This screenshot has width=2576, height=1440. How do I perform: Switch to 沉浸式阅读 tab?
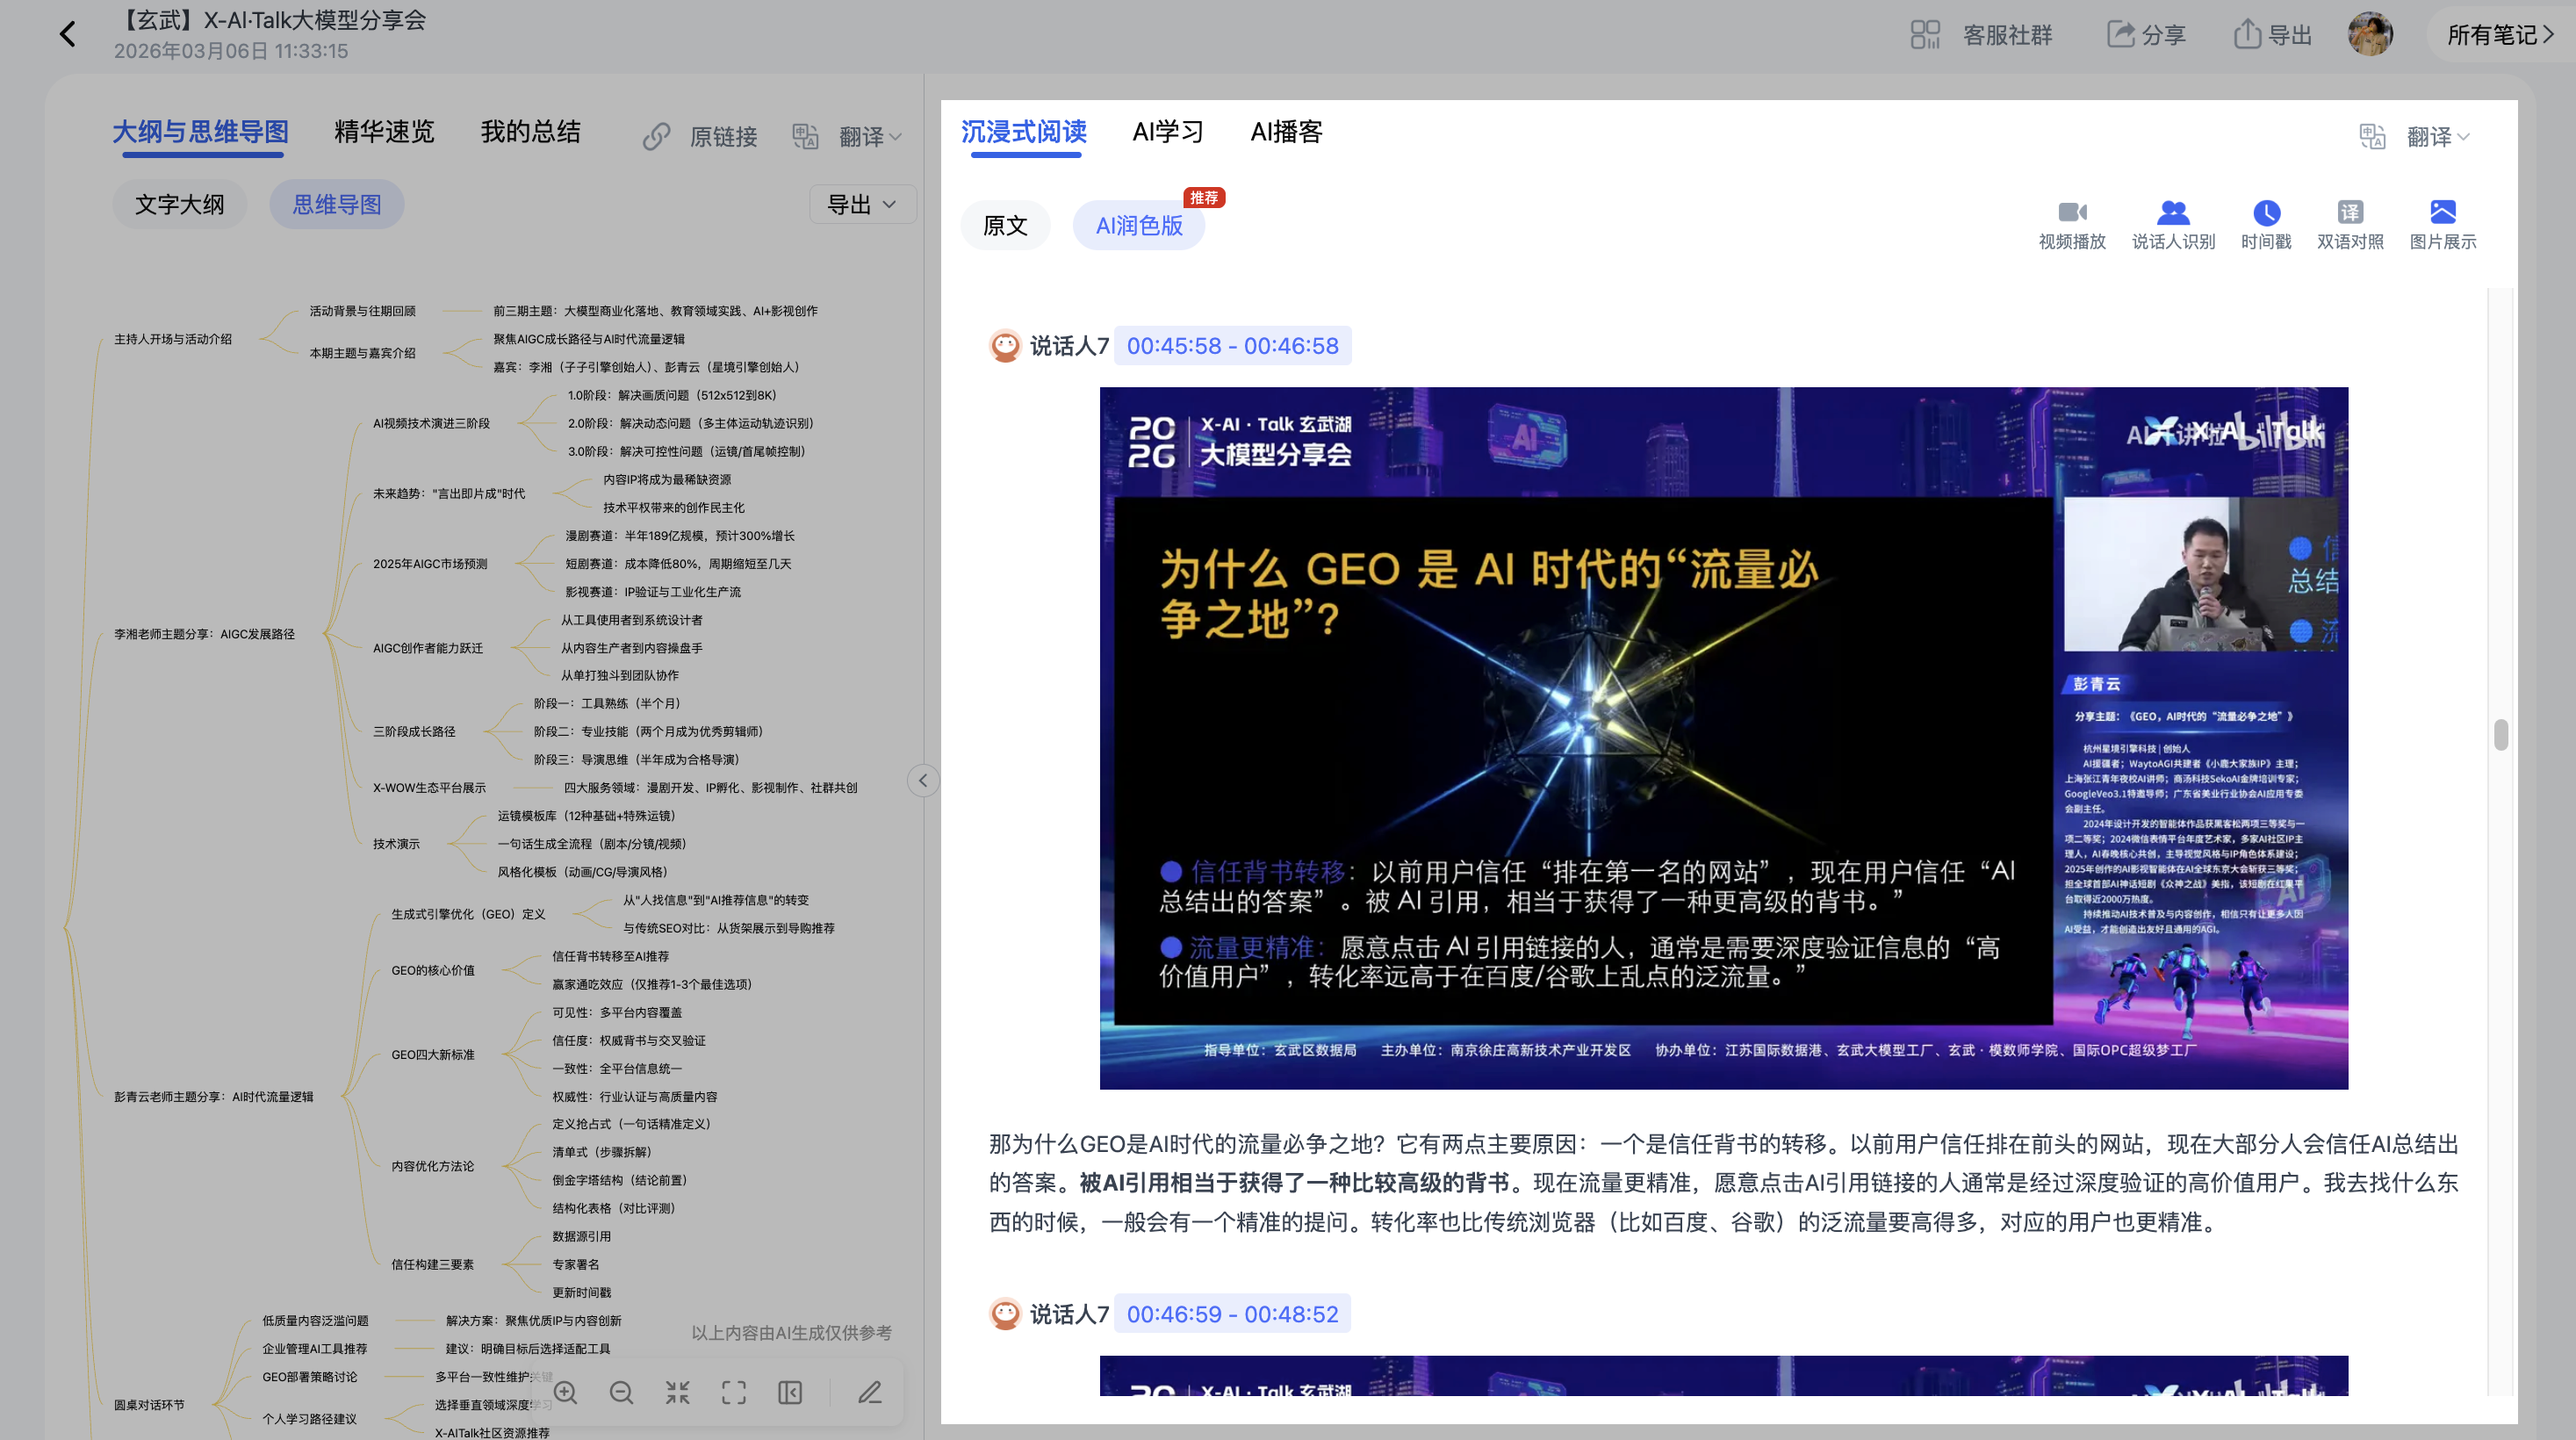point(1024,132)
